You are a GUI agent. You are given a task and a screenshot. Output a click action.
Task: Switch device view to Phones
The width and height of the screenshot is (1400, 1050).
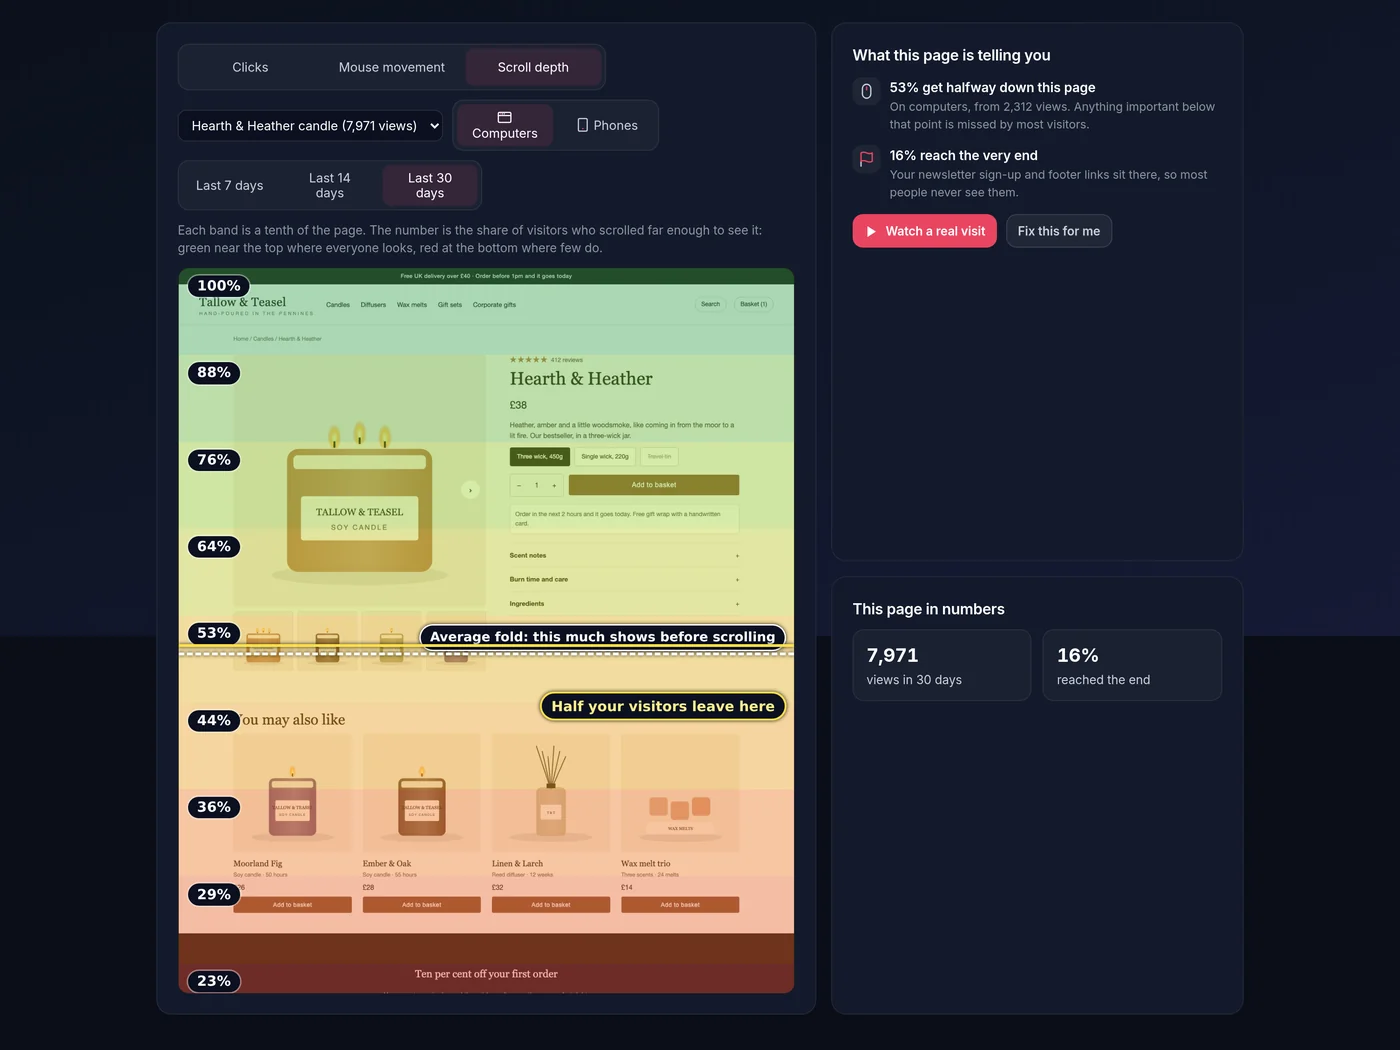click(x=607, y=125)
